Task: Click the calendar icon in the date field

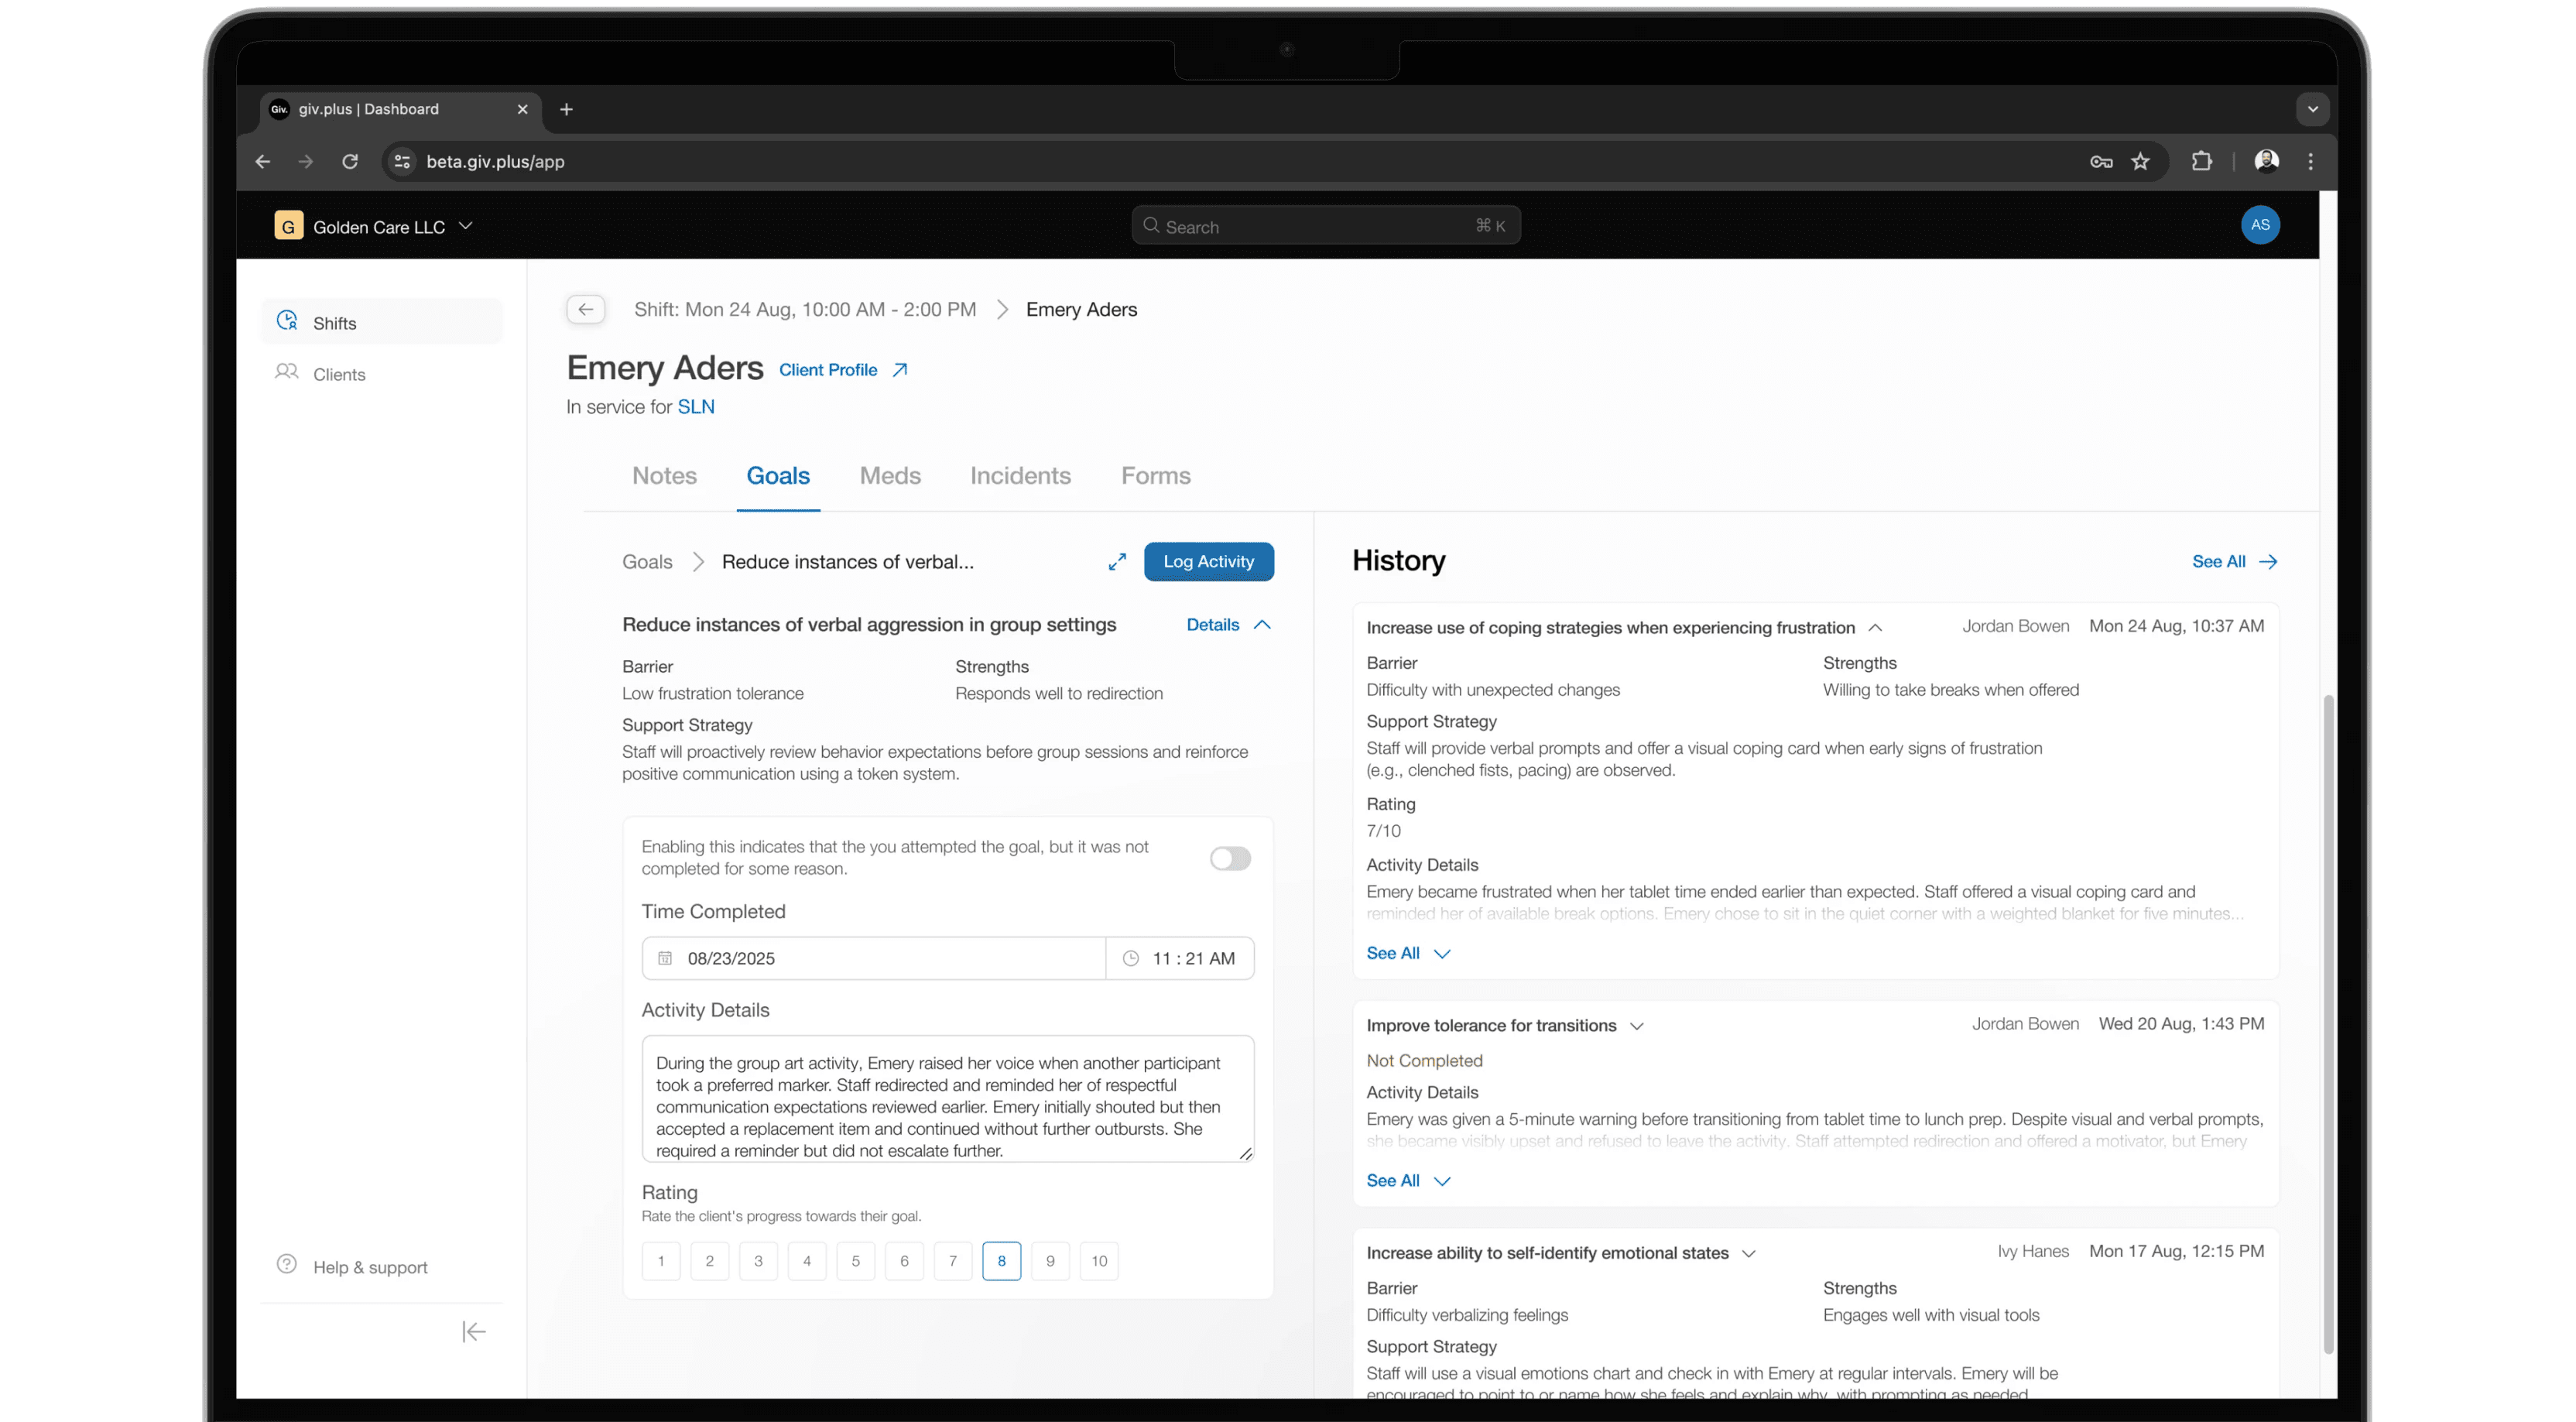Action: click(x=665, y=958)
